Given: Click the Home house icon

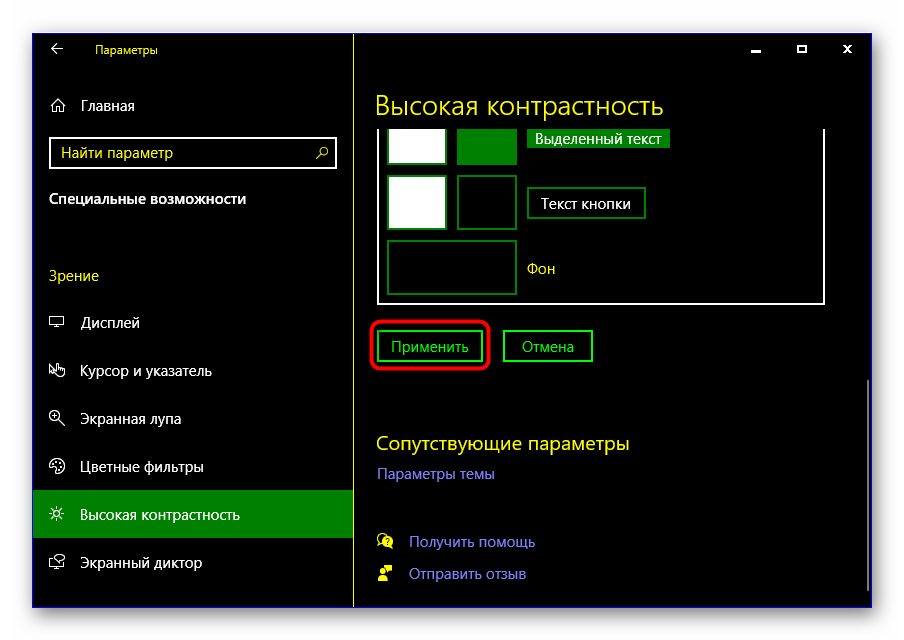Looking at the screenshot, I should [58, 106].
